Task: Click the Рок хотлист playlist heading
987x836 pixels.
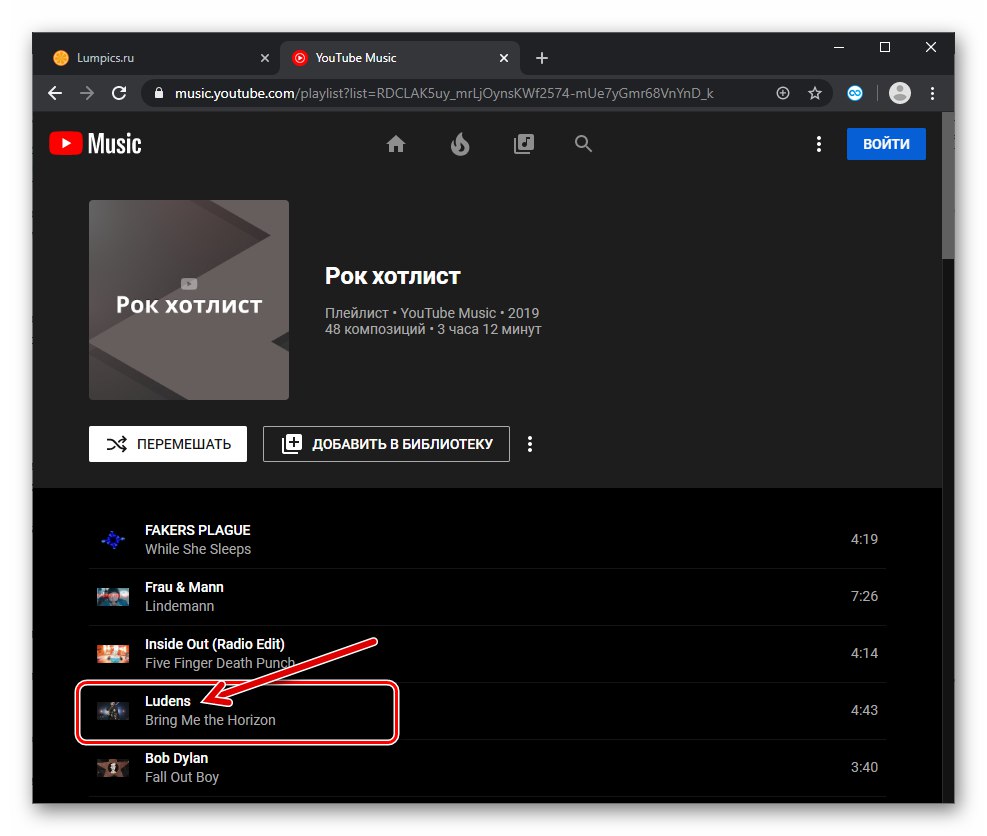Action: pos(392,276)
